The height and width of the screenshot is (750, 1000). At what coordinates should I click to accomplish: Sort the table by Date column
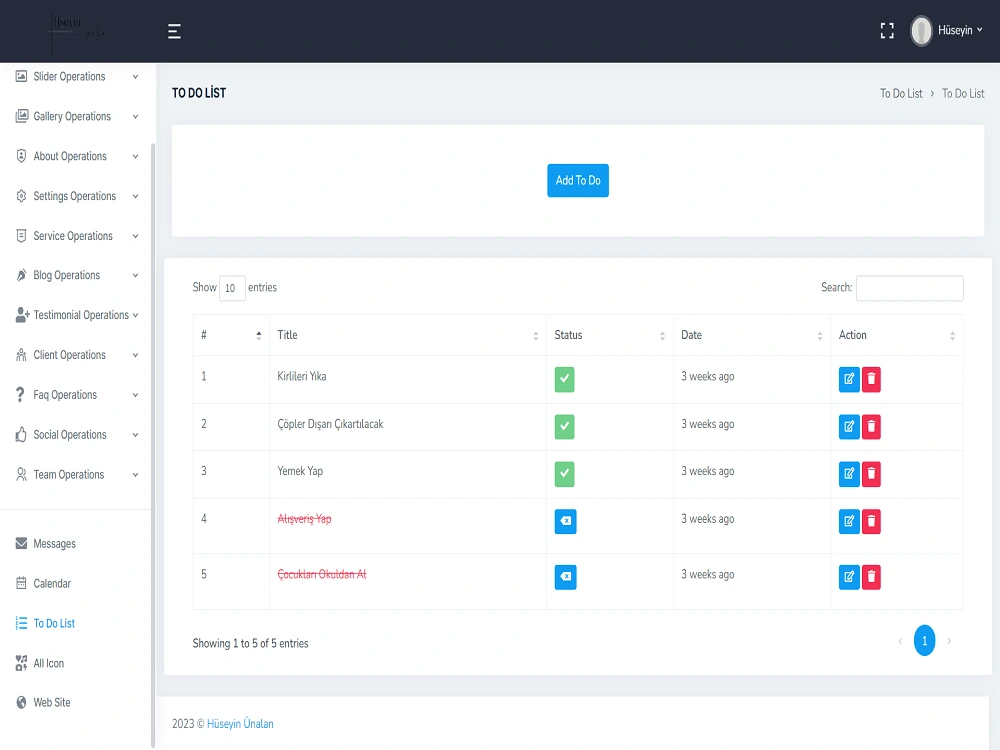pos(752,335)
